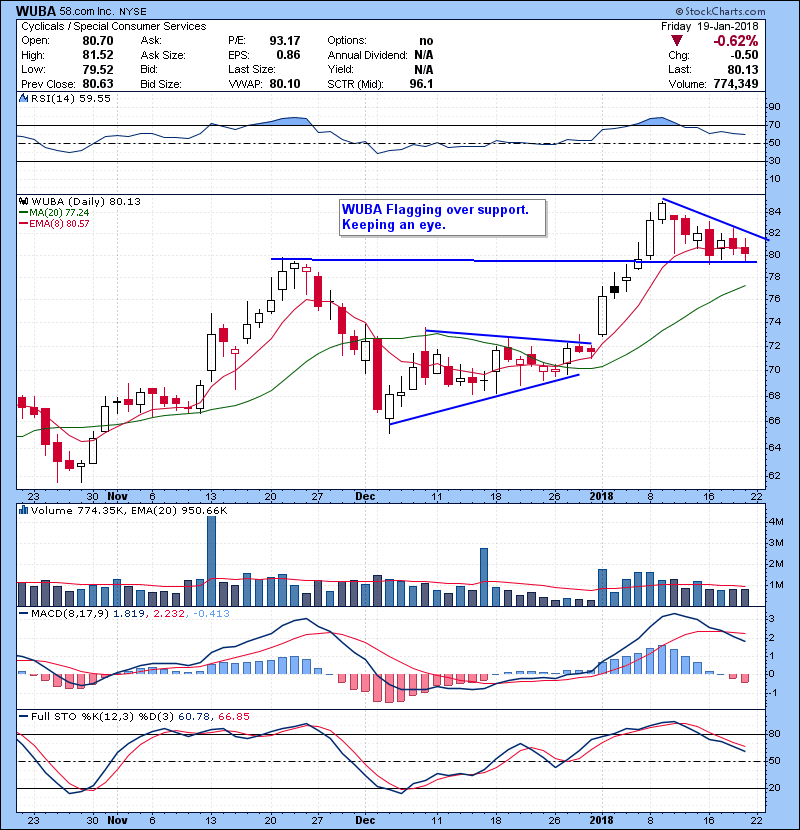Image resolution: width=800 pixels, height=830 pixels.
Task: Click the 62 price level on the axis
Action: (774, 475)
